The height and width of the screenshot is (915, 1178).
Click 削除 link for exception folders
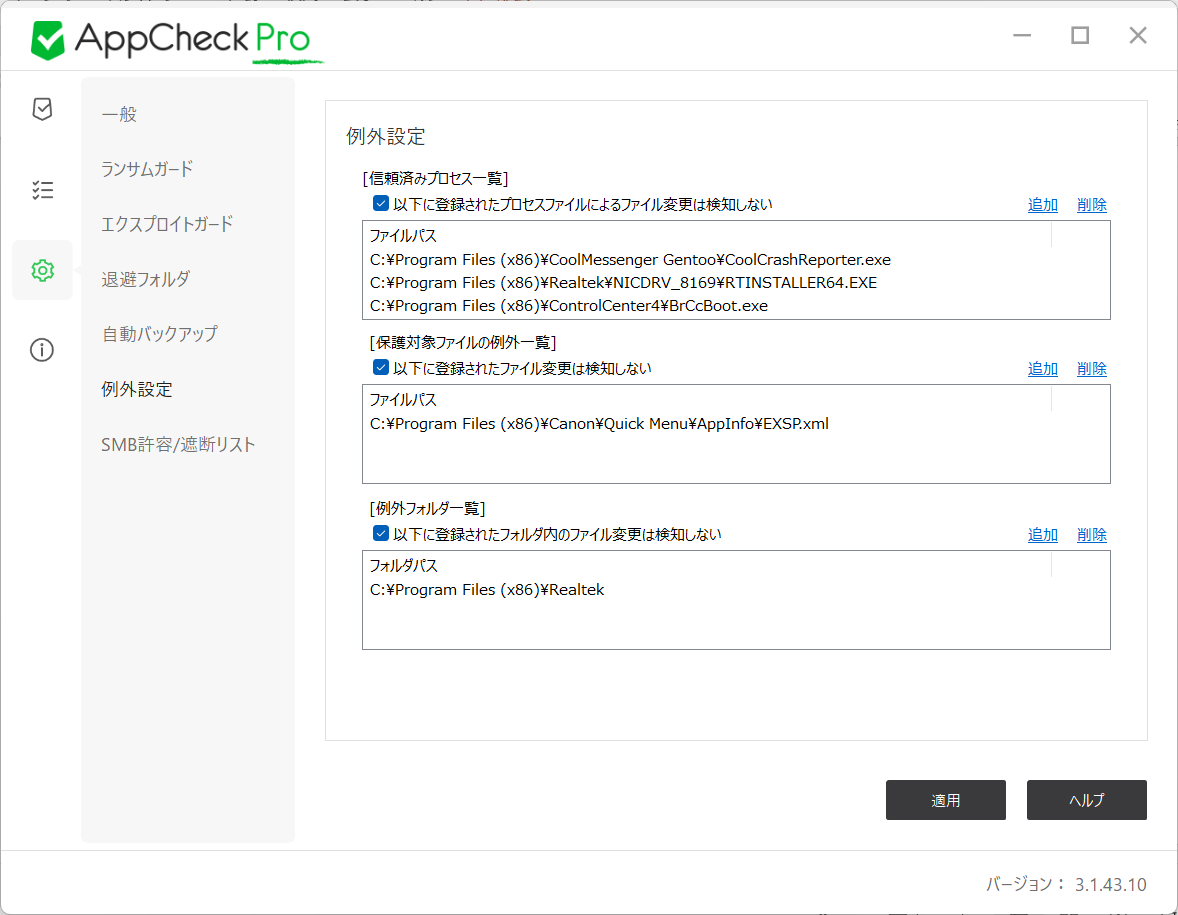point(1091,535)
